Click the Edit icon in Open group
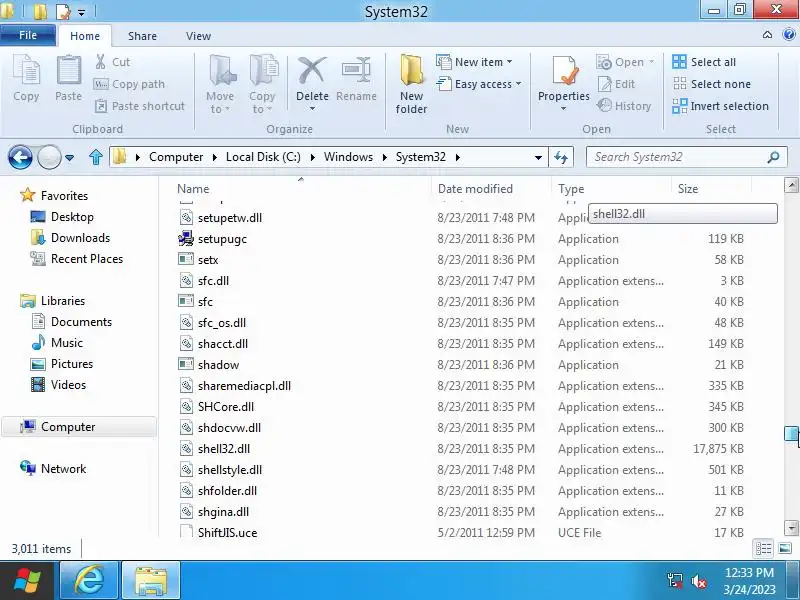This screenshot has width=800, height=600. (x=605, y=84)
